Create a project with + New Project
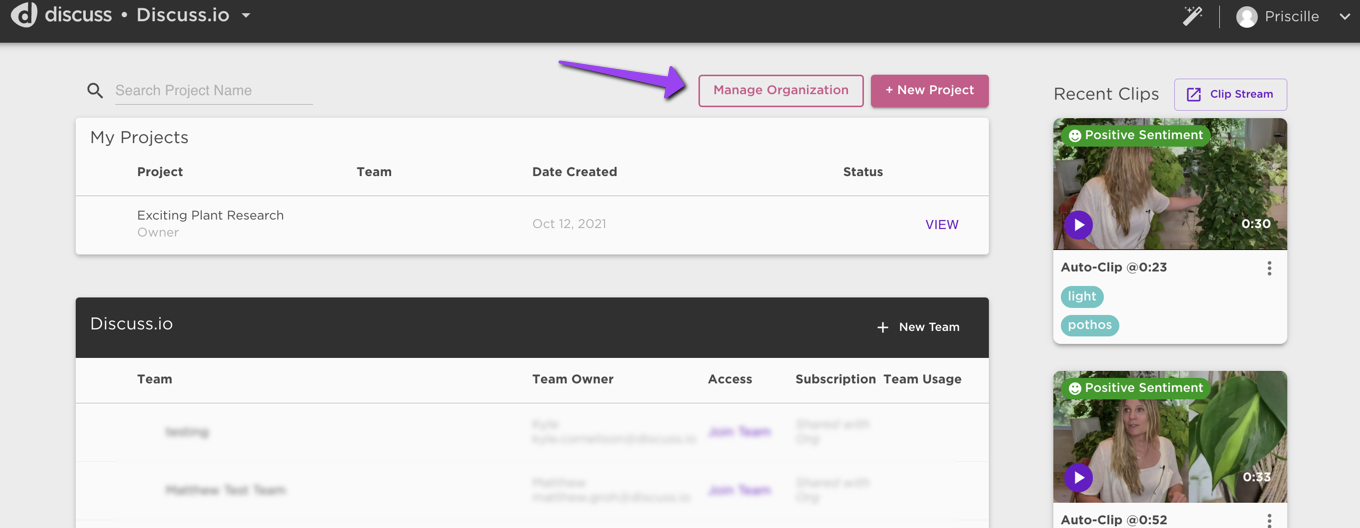Viewport: 1360px width, 528px height. [930, 90]
